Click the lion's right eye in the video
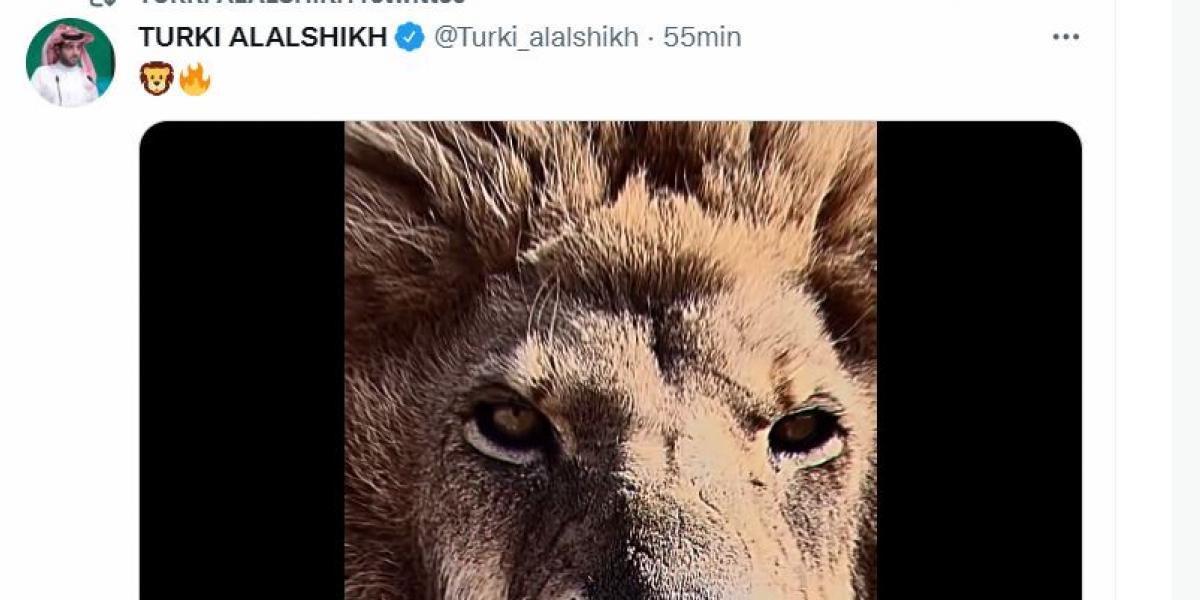The image size is (1200, 600). pos(806,432)
